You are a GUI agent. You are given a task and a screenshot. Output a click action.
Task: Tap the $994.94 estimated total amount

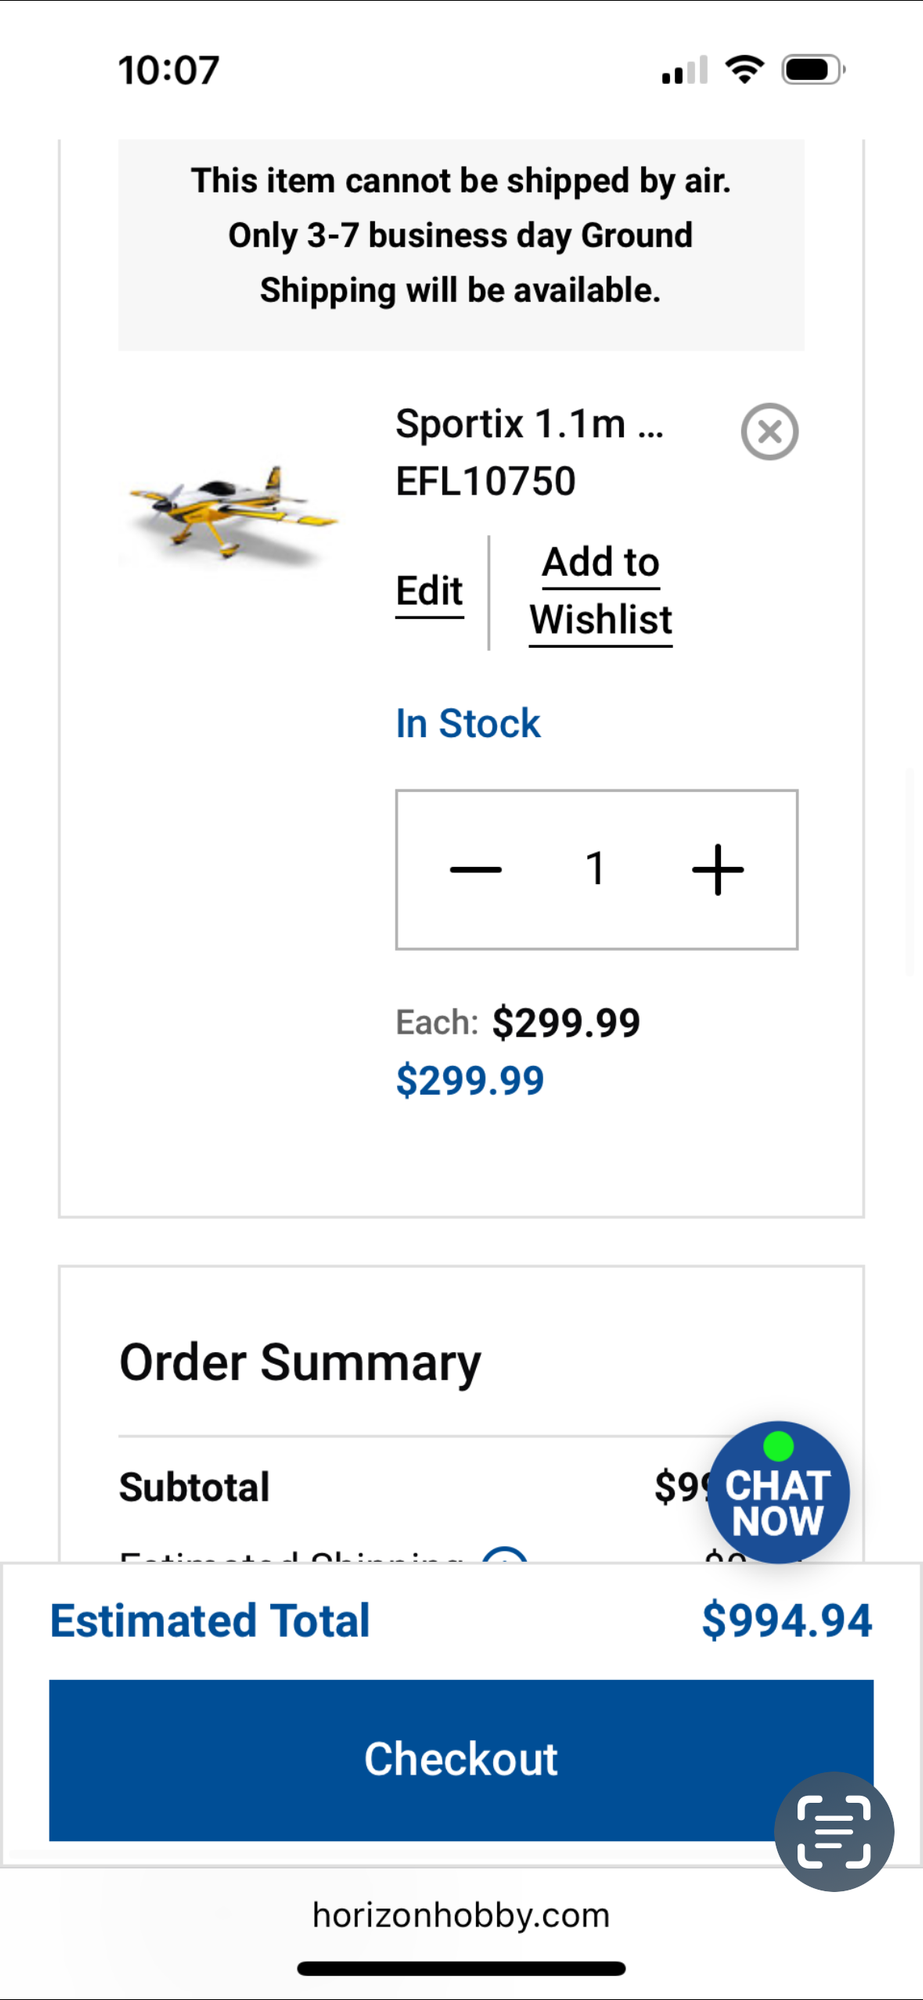click(786, 1620)
